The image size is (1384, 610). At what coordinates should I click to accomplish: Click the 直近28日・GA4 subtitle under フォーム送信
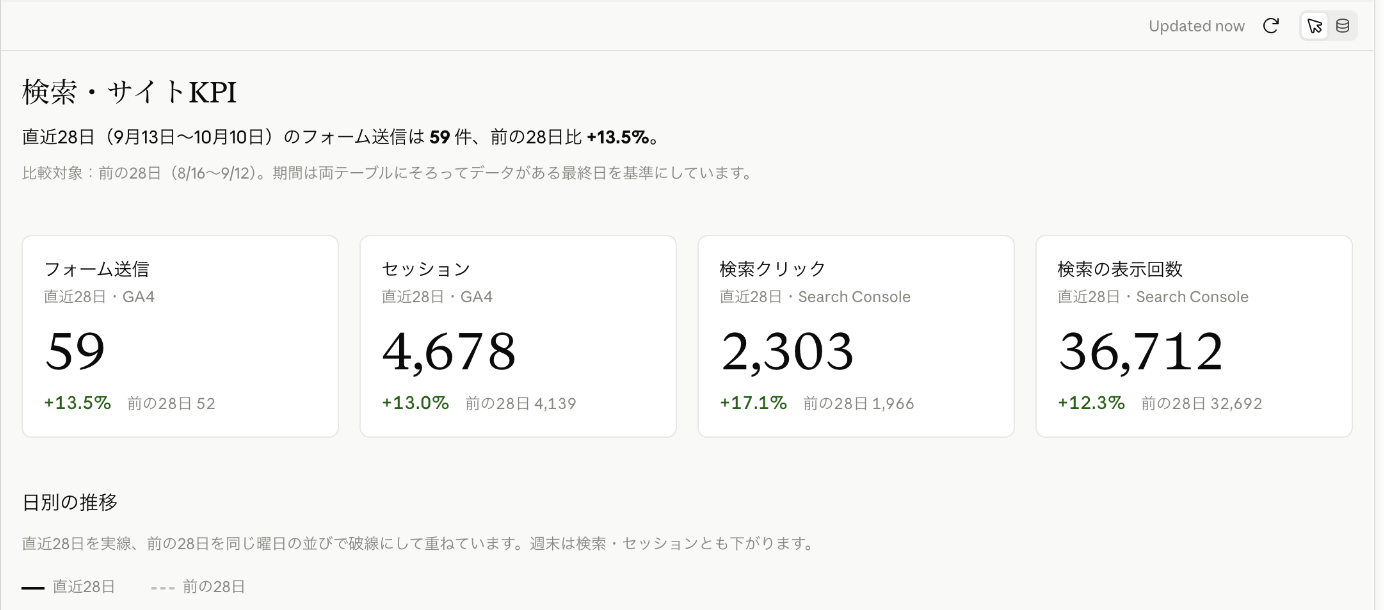99,297
